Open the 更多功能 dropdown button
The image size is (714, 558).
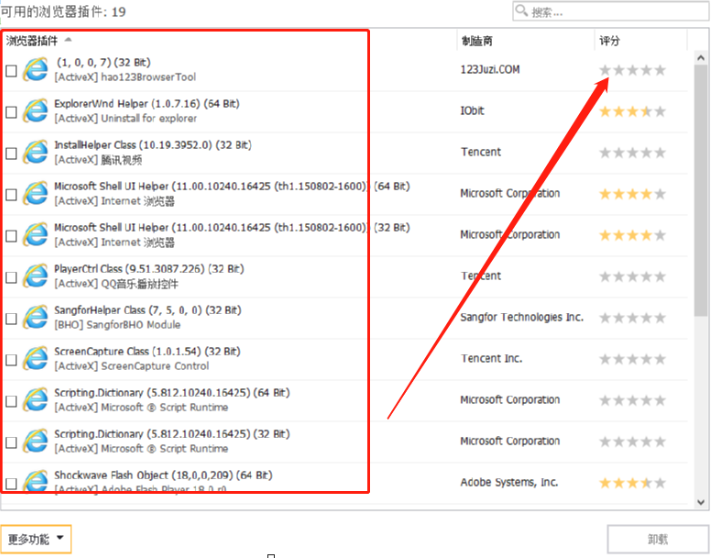[36, 539]
